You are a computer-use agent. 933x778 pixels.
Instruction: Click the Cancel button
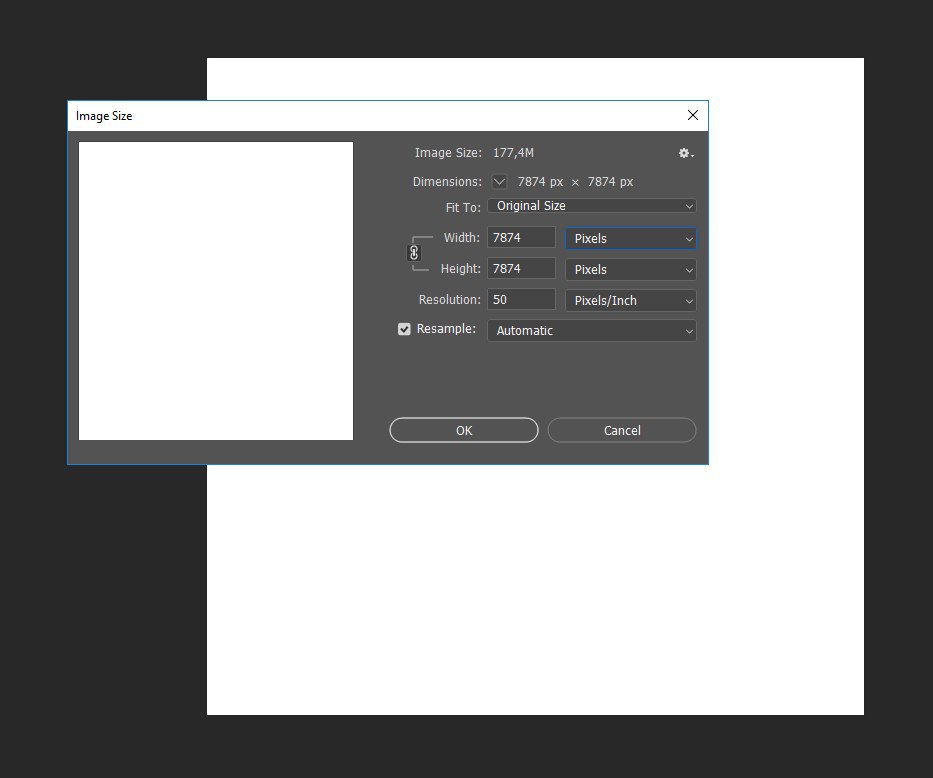(x=622, y=430)
